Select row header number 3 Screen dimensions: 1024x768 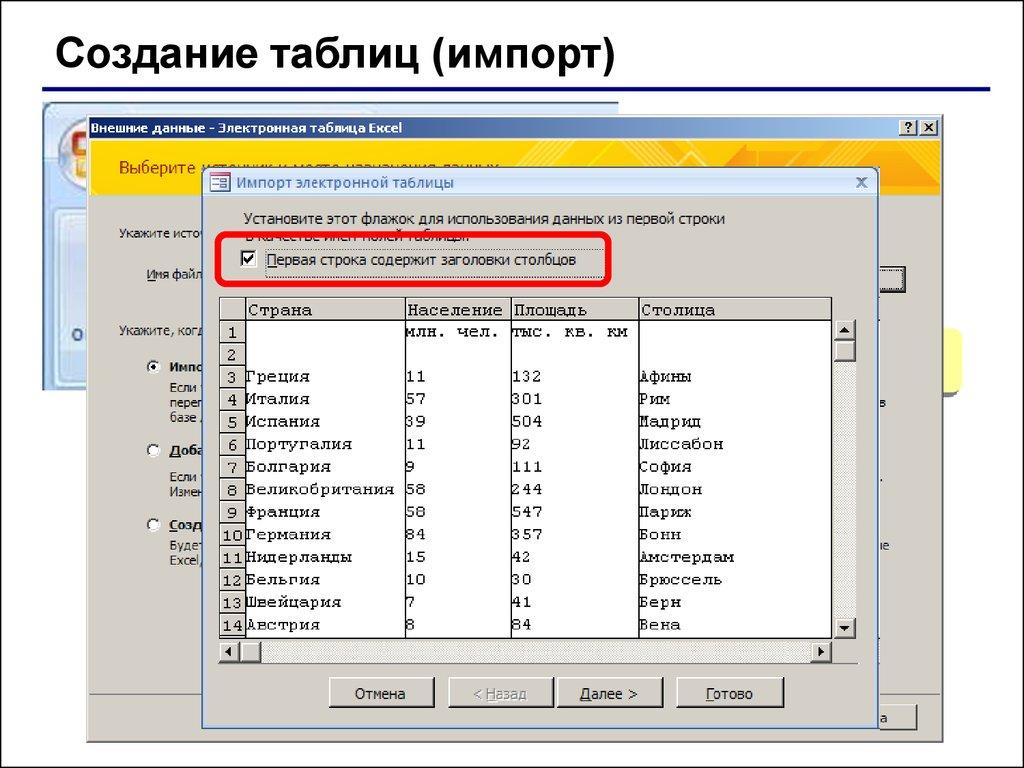click(x=232, y=377)
